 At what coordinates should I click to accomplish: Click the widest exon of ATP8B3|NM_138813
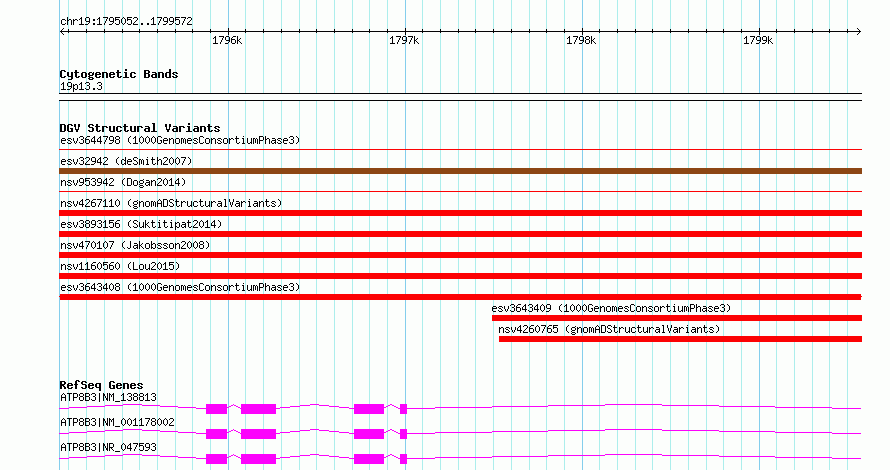[258, 409]
